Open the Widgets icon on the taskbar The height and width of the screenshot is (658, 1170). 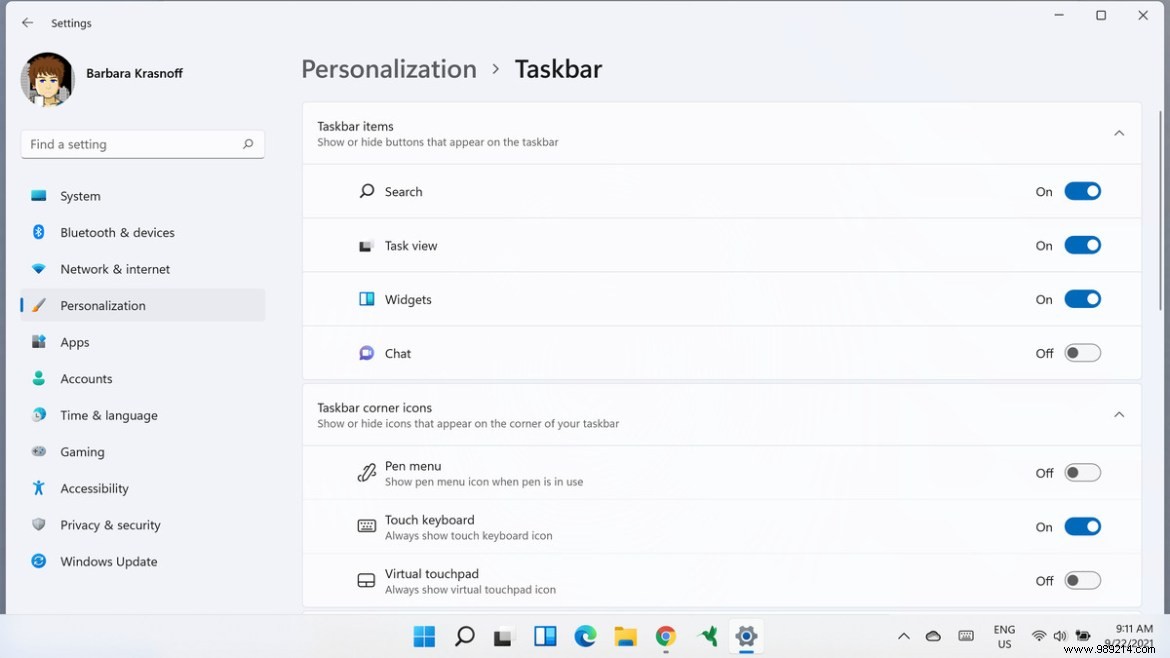pyautogui.click(x=545, y=636)
